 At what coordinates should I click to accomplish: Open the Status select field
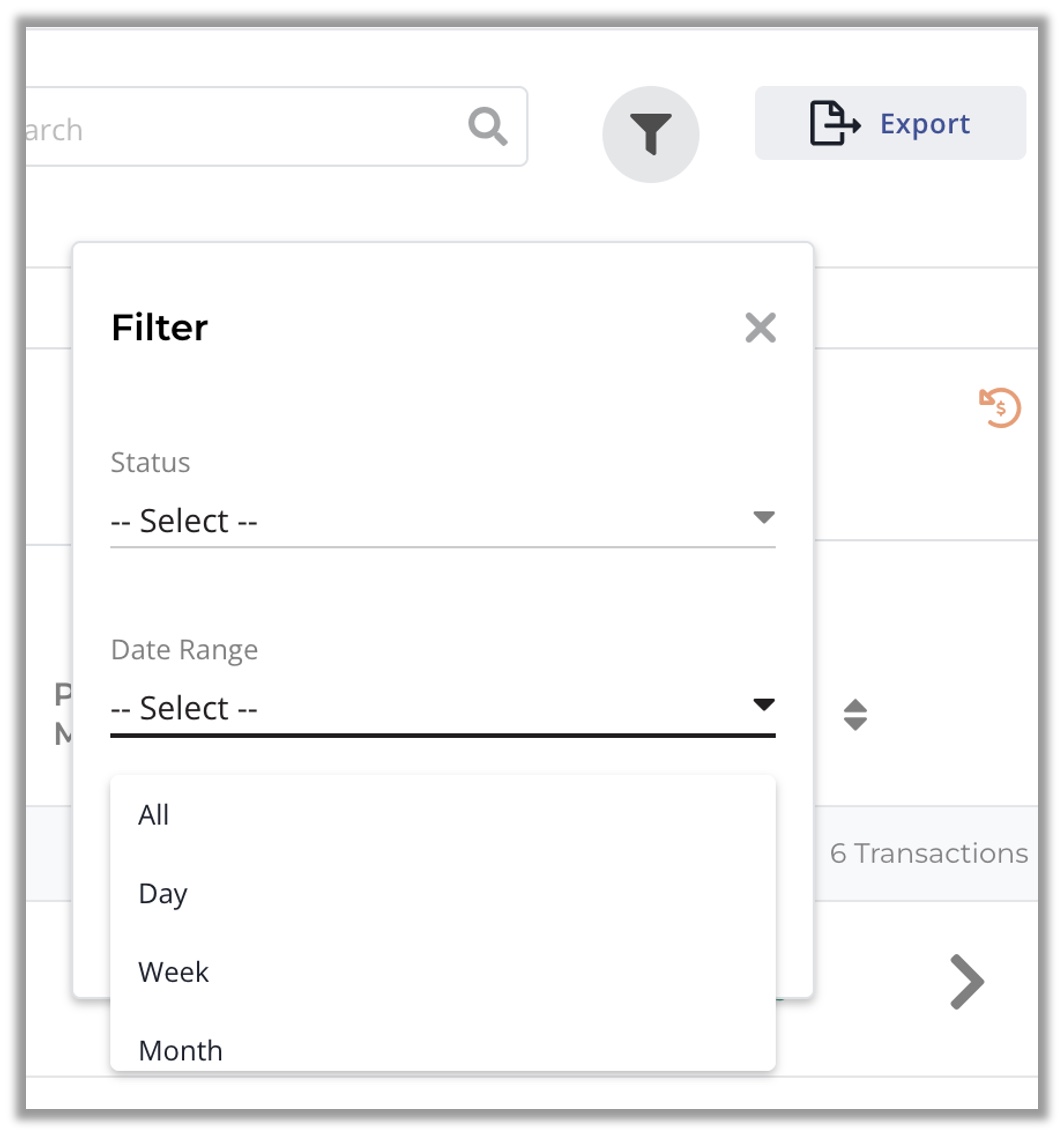coord(442,521)
